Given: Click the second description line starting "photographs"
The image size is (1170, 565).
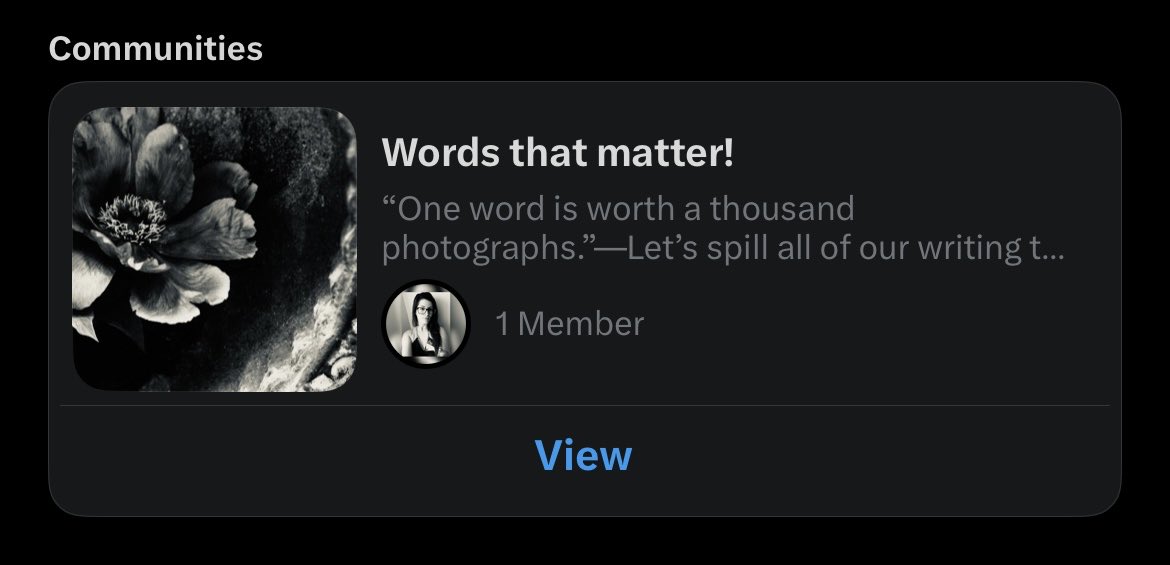Looking at the screenshot, I should pyautogui.click(x=723, y=249).
